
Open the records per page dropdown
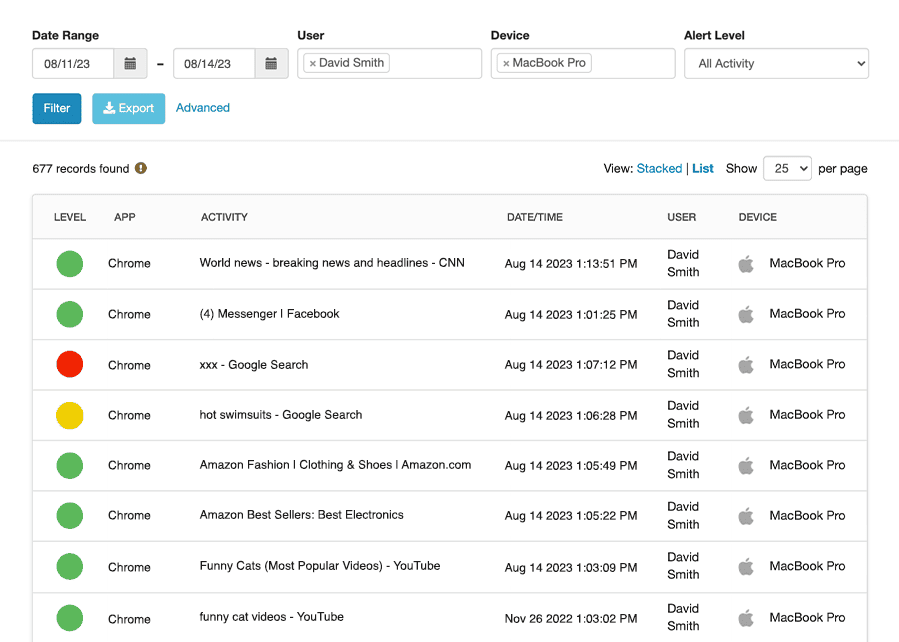tap(787, 168)
